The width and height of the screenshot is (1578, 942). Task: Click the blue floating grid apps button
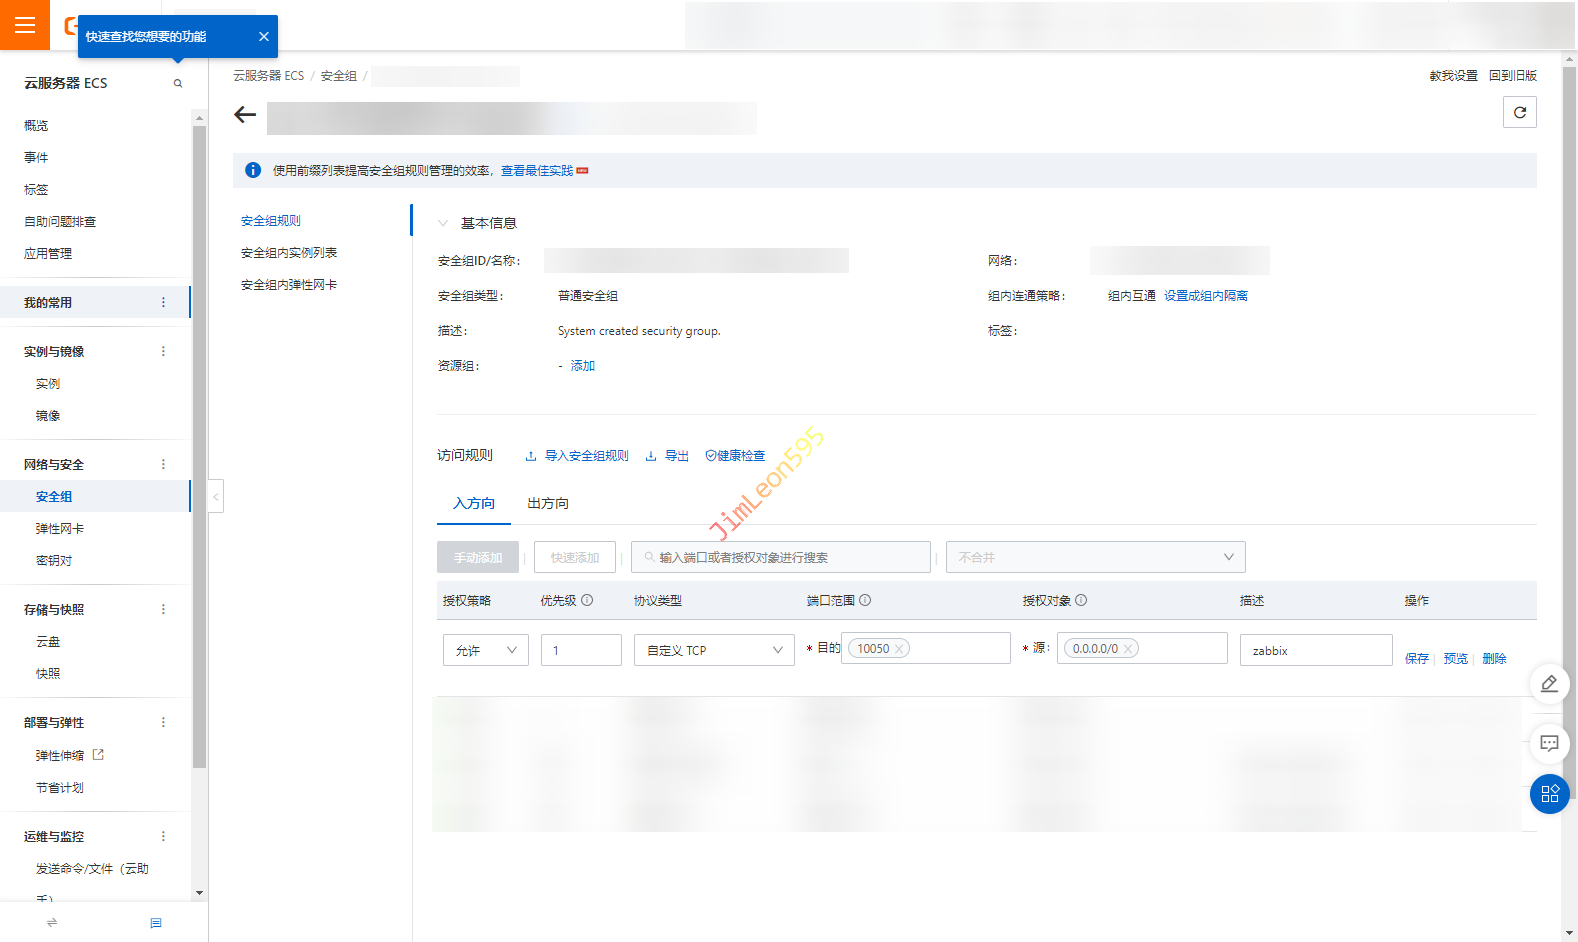pyautogui.click(x=1549, y=794)
